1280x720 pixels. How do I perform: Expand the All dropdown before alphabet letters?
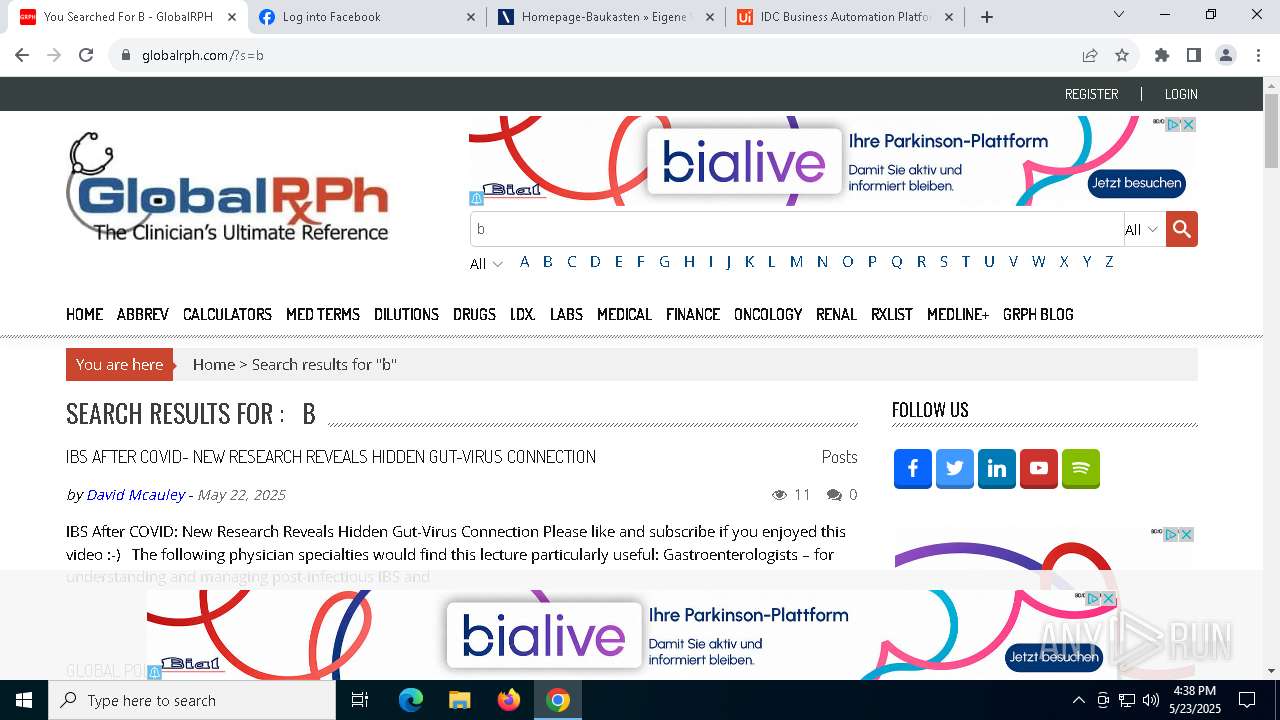(486, 264)
